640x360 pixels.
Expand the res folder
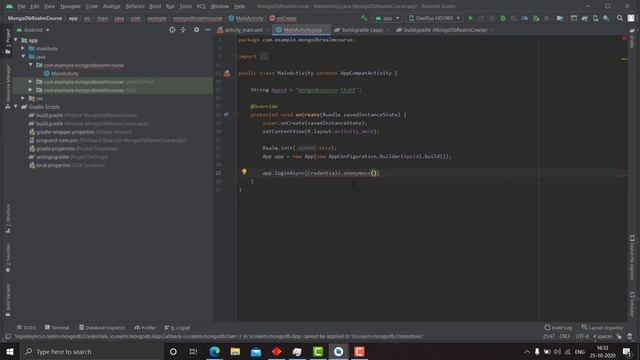point(23,98)
